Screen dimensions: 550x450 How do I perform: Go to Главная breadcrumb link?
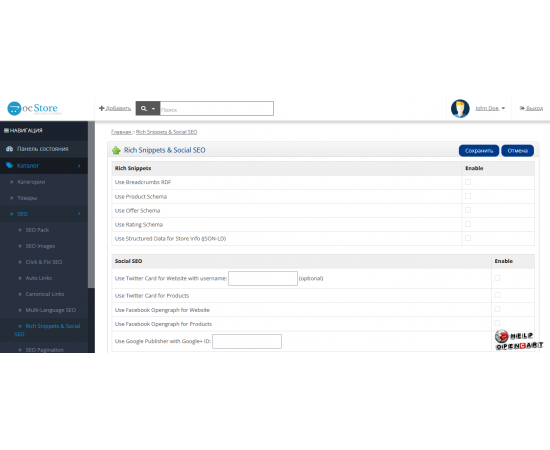[x=121, y=132]
